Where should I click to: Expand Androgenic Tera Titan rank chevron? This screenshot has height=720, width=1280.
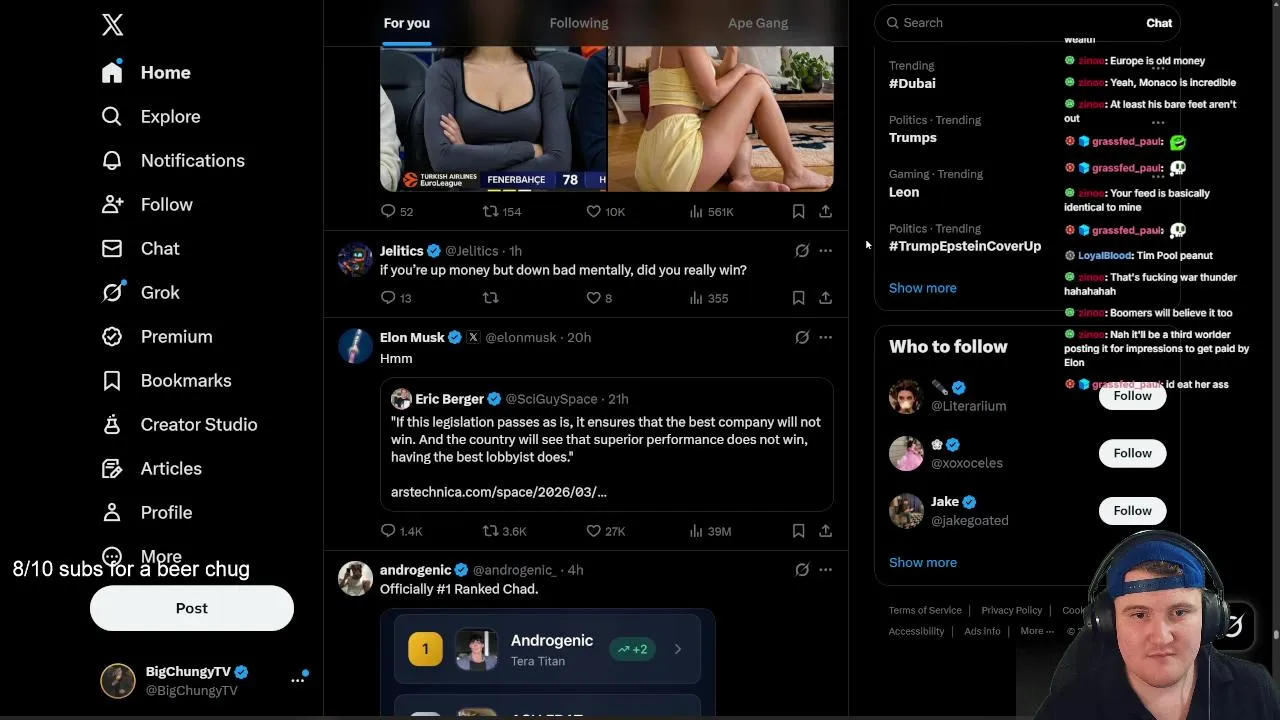(x=677, y=649)
